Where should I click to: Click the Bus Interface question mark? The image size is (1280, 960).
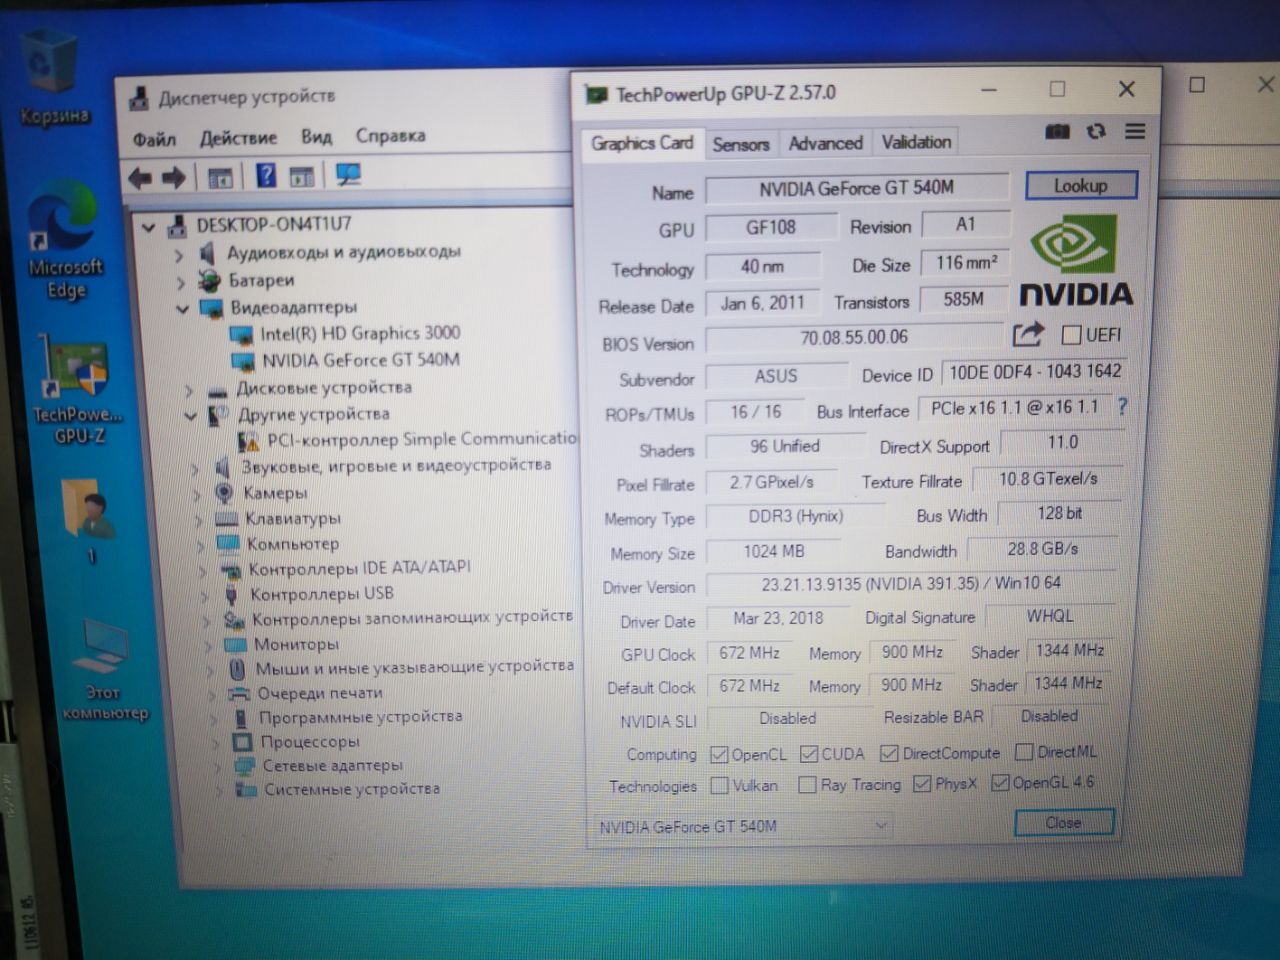[x=1122, y=406]
